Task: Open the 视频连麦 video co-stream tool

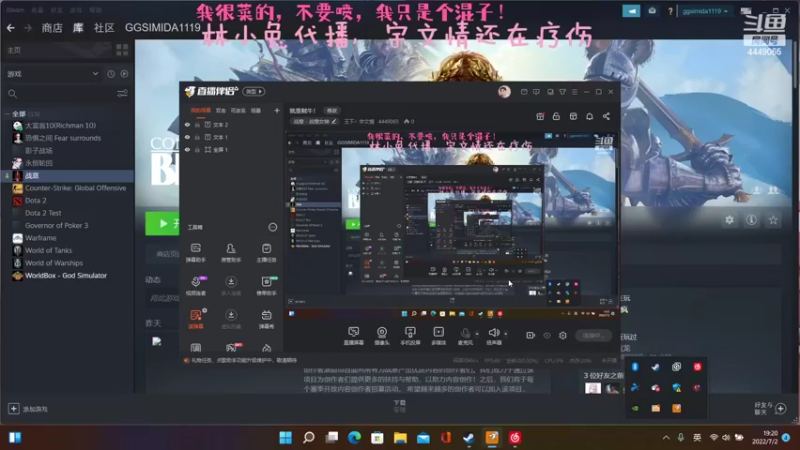Action: point(196,285)
